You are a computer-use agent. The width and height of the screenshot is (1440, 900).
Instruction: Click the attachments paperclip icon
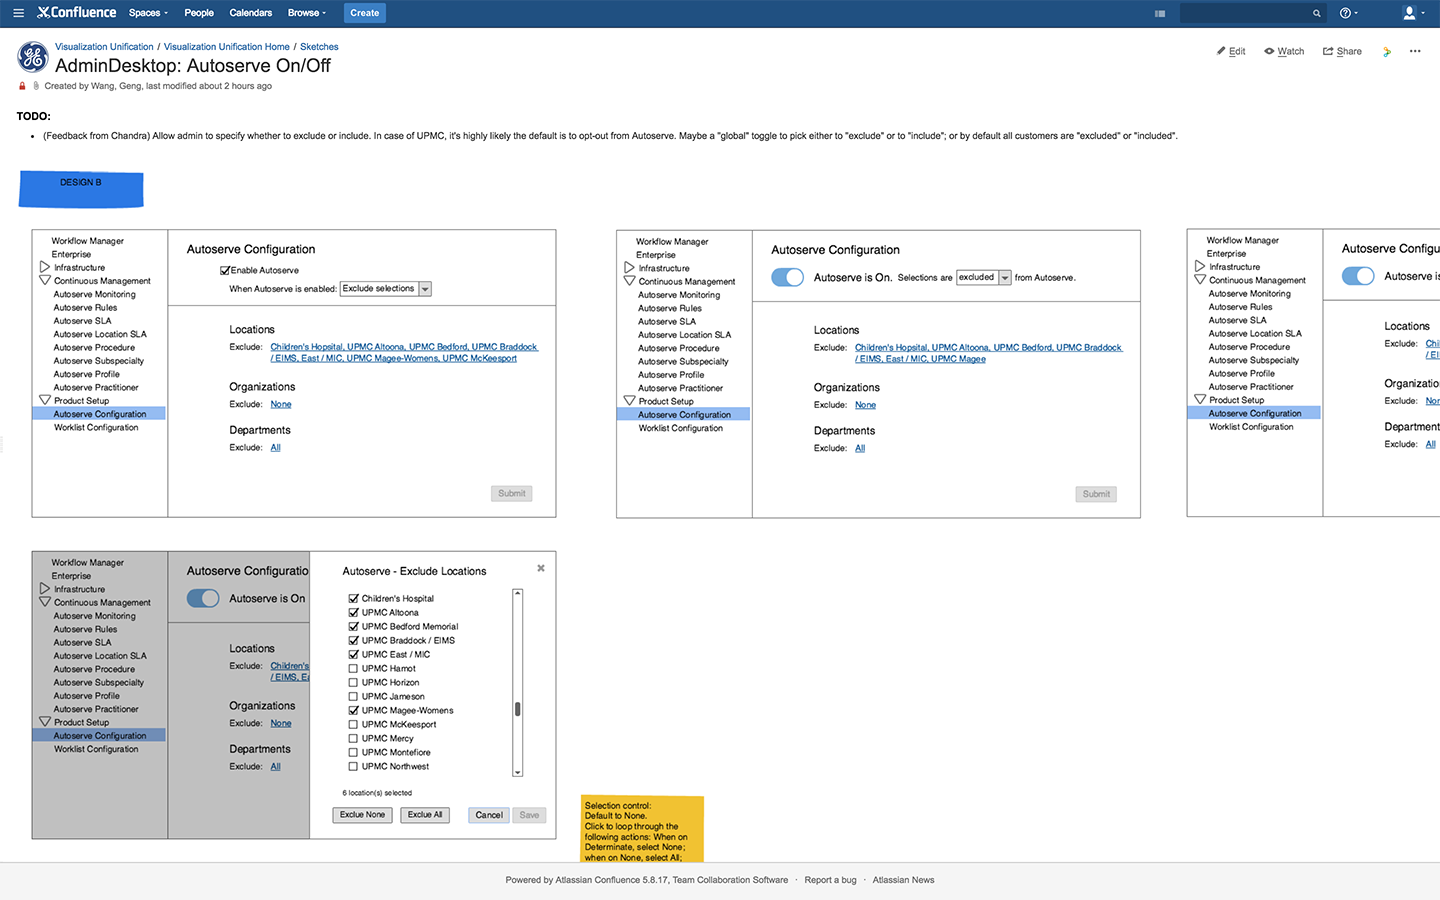click(36, 86)
